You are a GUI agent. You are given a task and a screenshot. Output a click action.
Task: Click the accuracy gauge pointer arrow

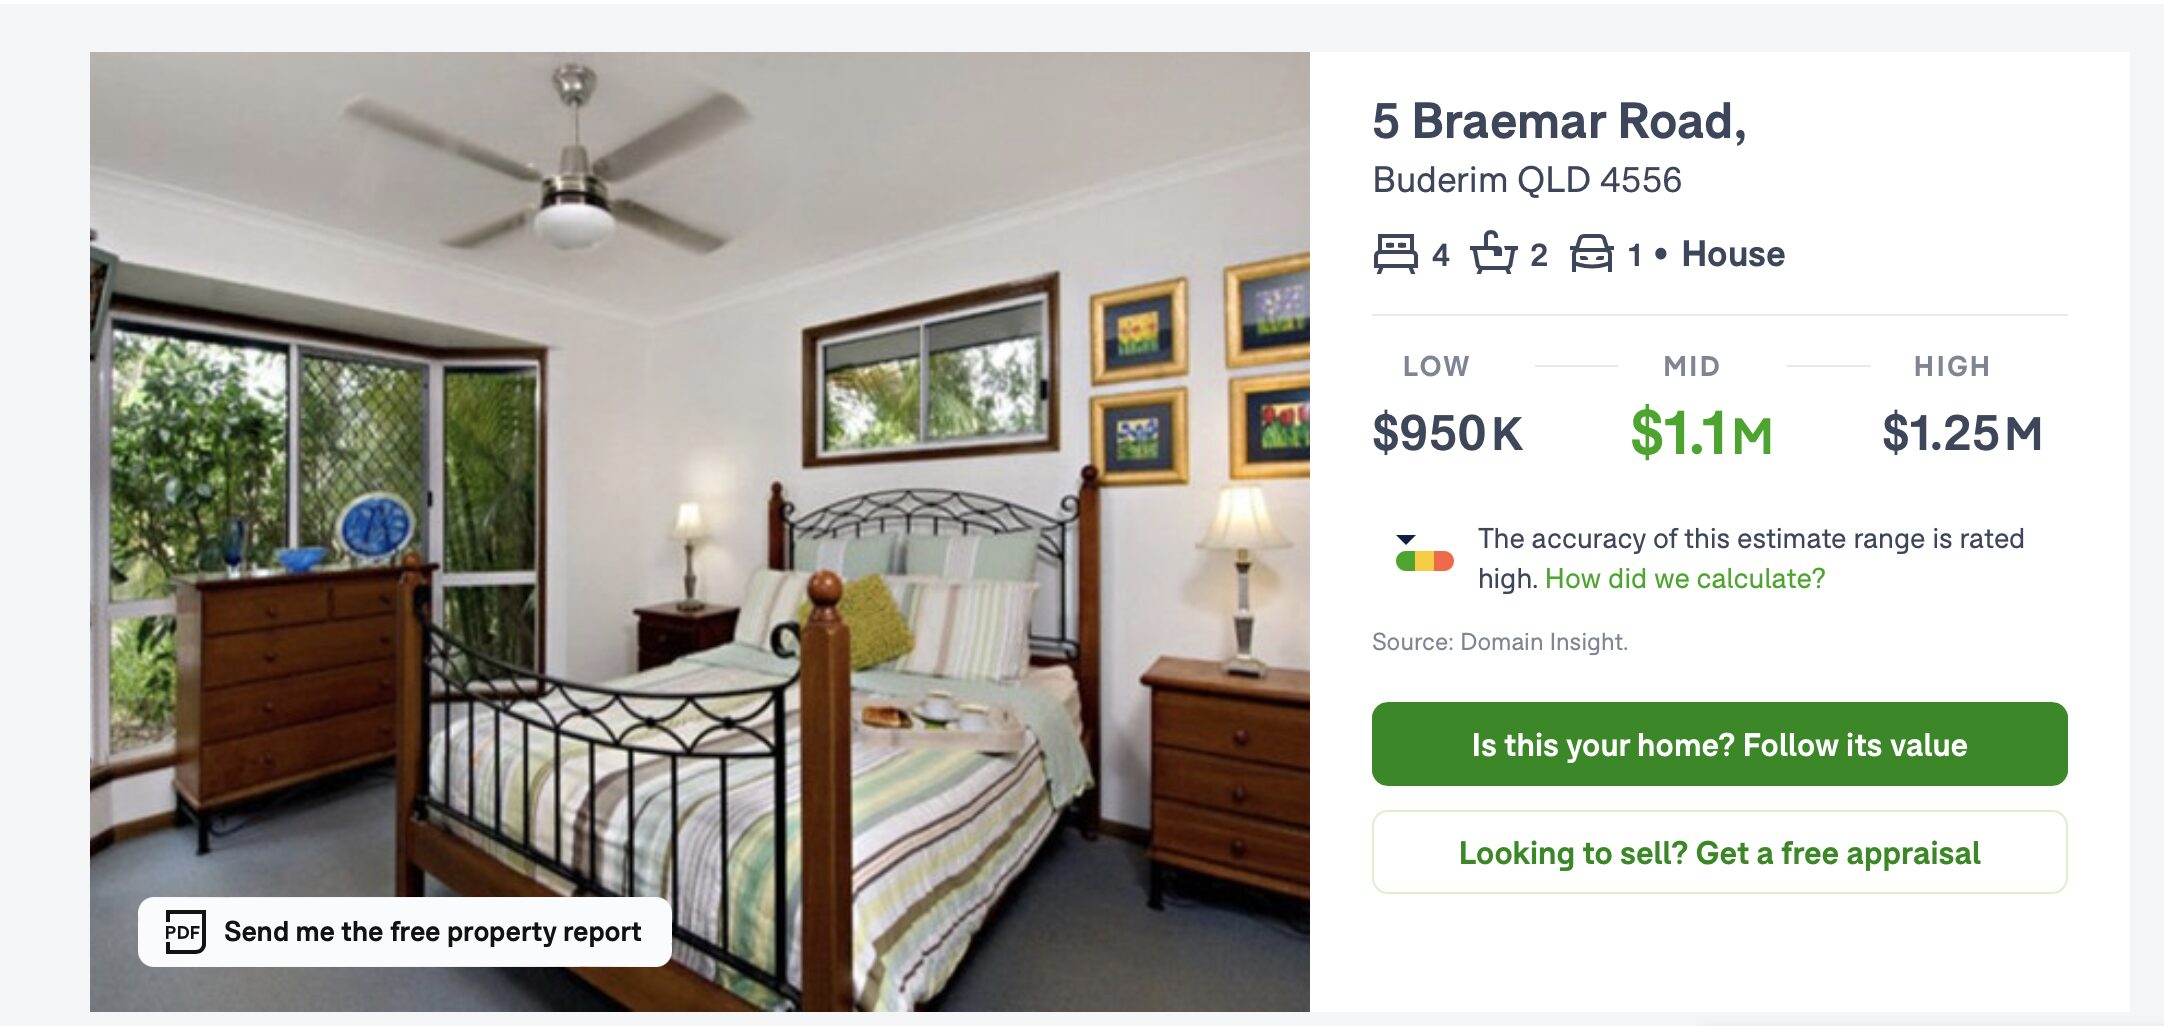[1406, 540]
